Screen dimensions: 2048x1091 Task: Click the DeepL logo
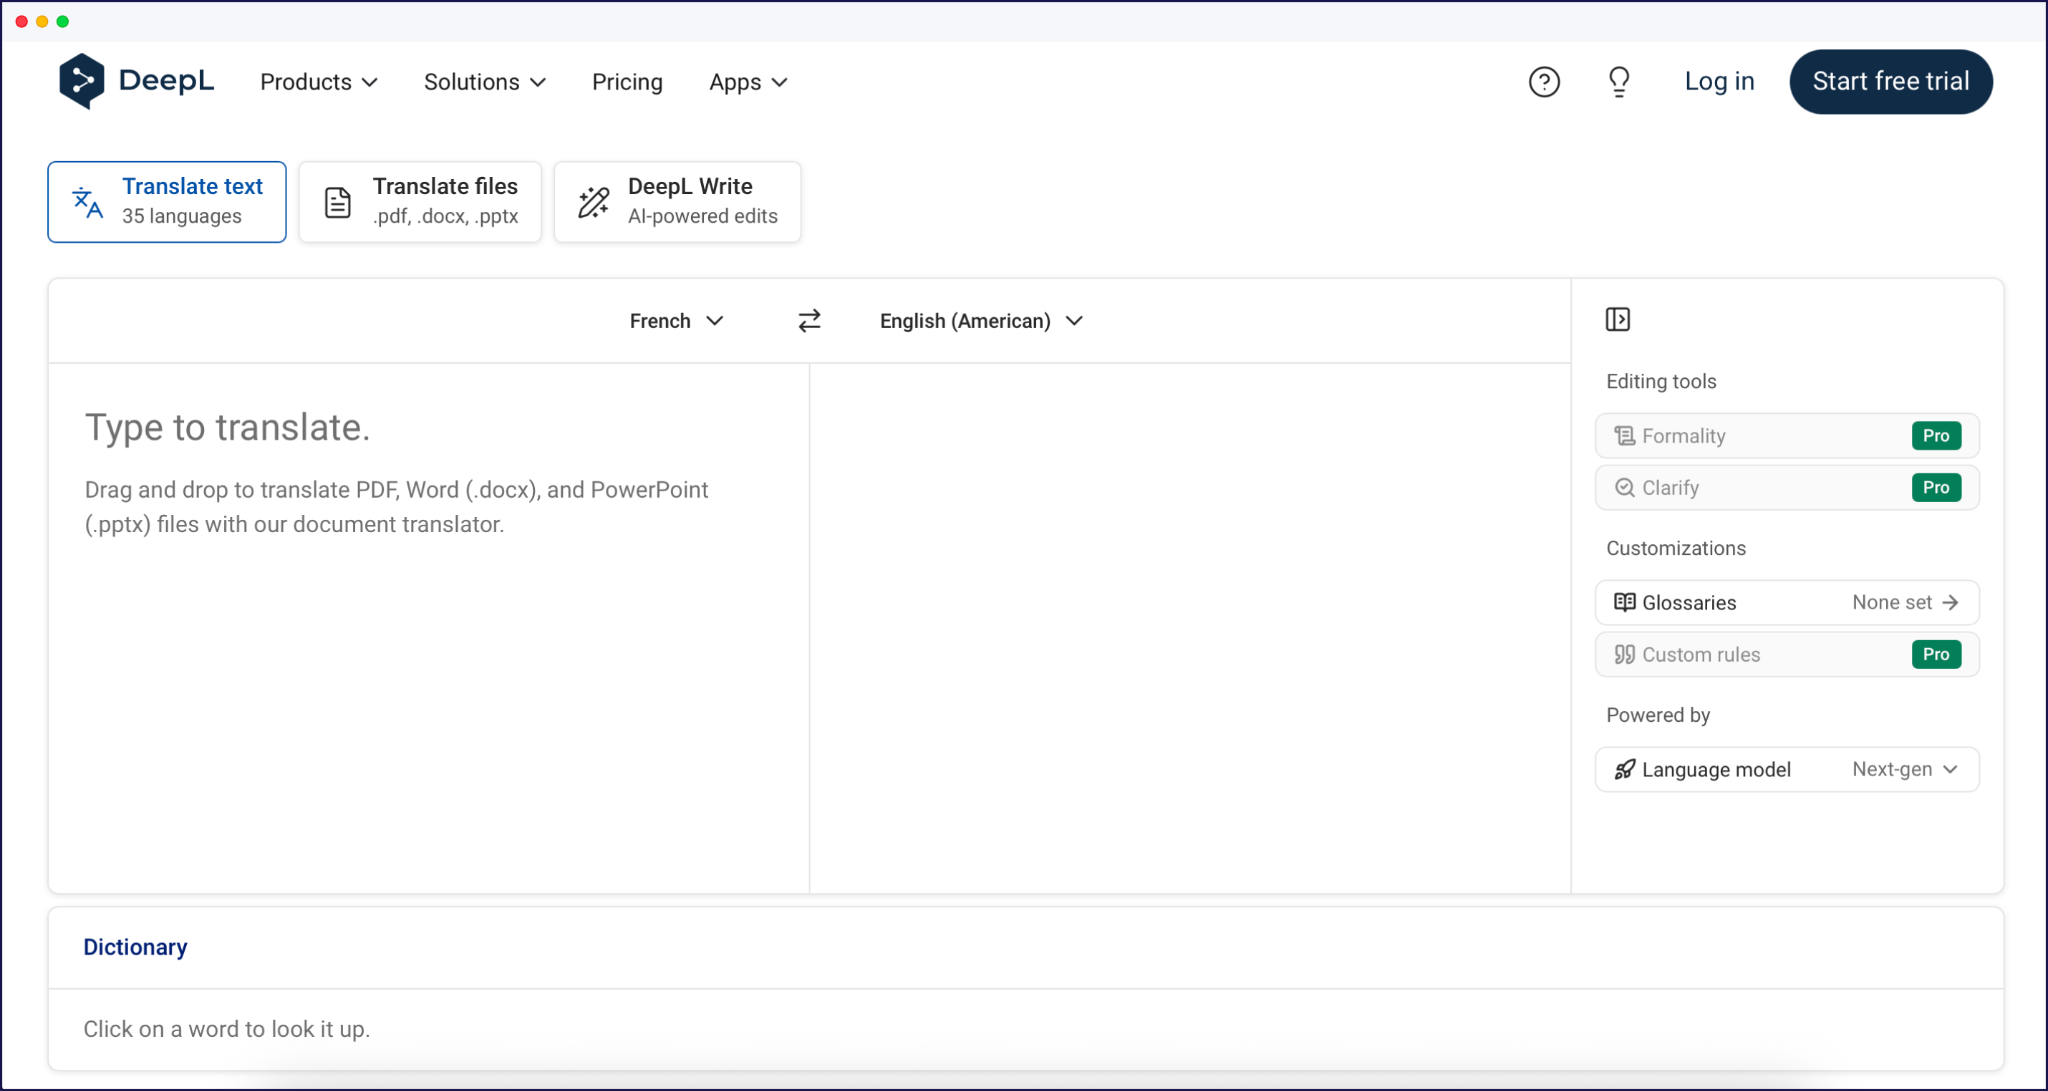tap(136, 81)
